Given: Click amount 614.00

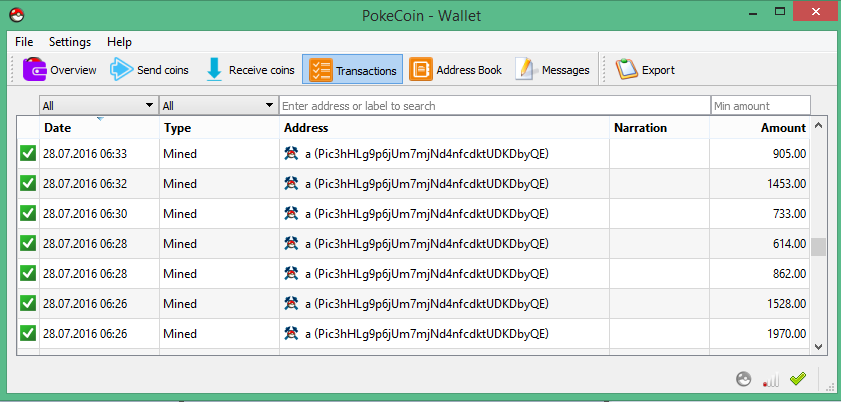Looking at the screenshot, I should (x=789, y=244).
